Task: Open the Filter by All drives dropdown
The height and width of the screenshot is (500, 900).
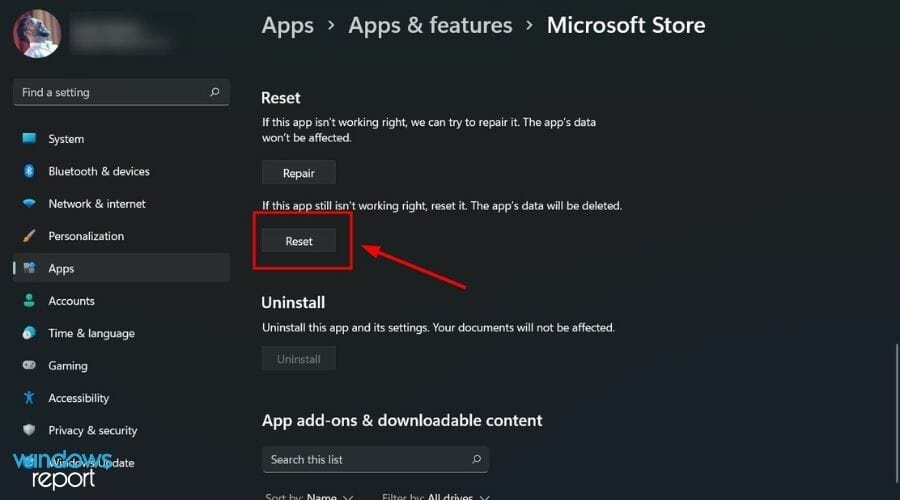Action: (x=436, y=497)
